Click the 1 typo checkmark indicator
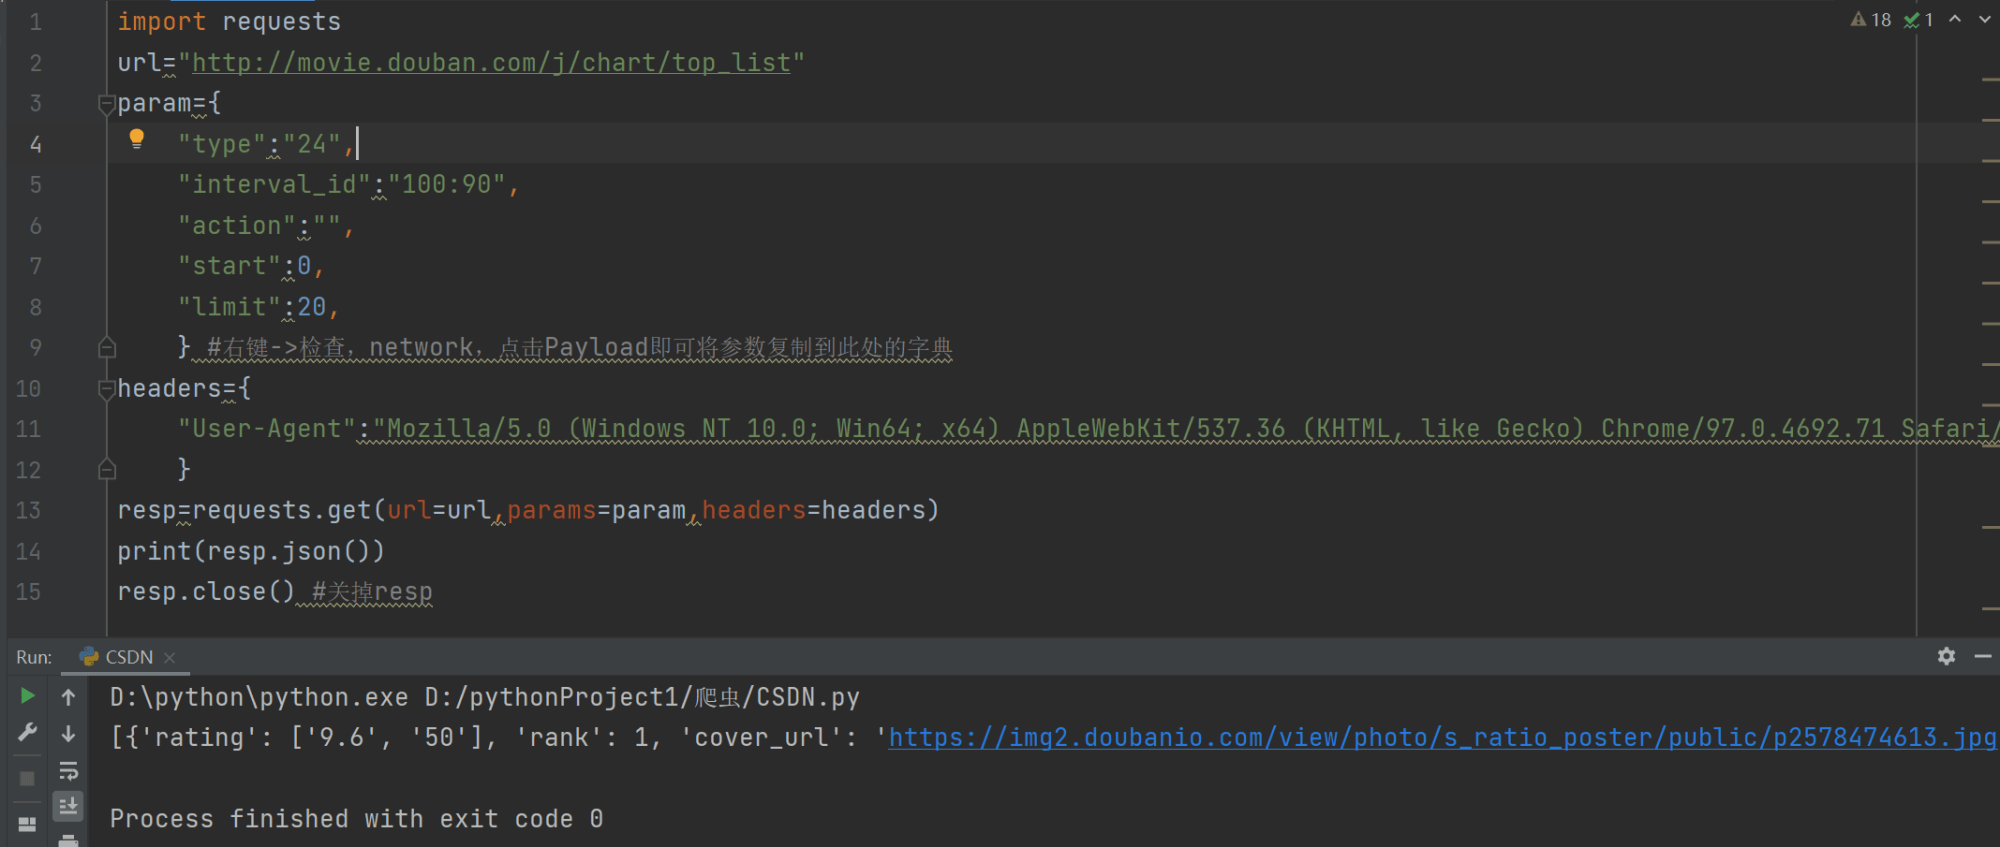Screen dimensions: 2000x847 [1919, 19]
